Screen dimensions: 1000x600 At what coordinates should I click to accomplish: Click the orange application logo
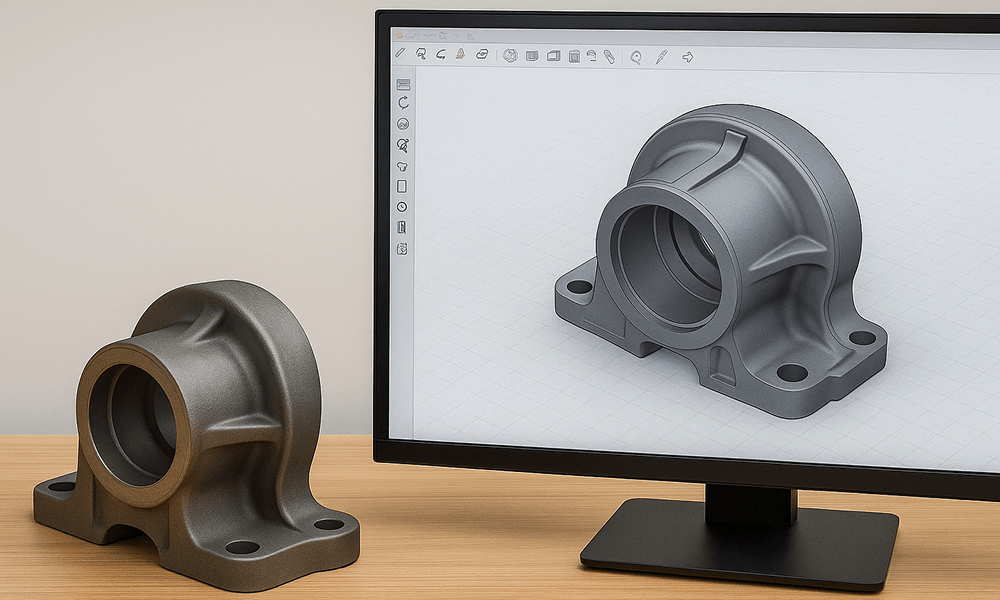(397, 34)
